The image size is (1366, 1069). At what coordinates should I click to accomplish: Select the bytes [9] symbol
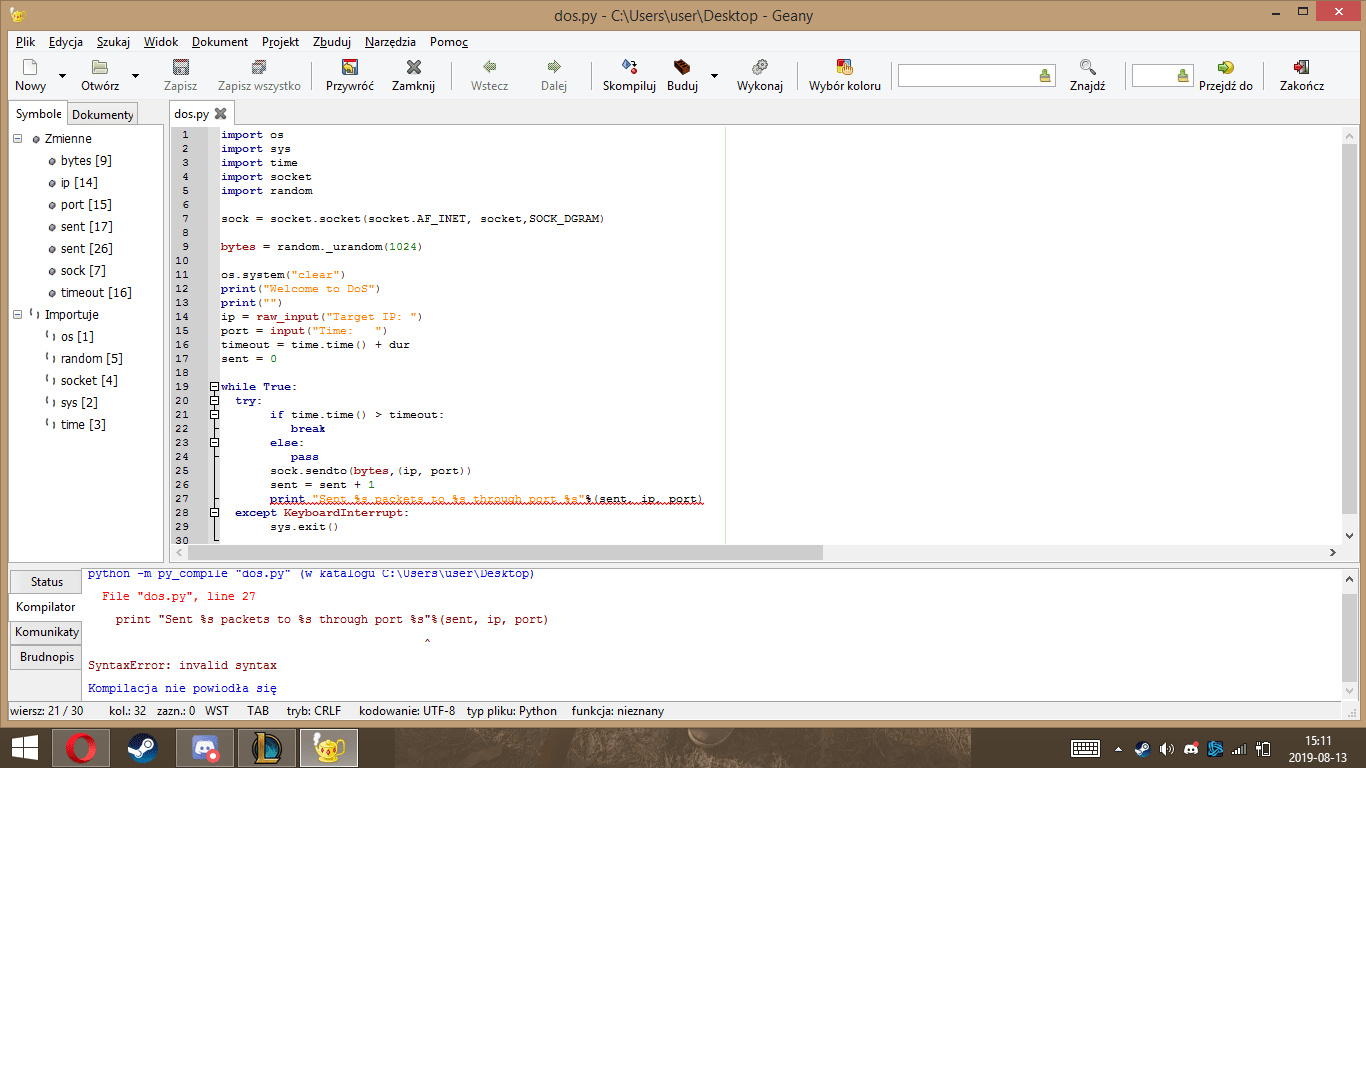point(86,161)
